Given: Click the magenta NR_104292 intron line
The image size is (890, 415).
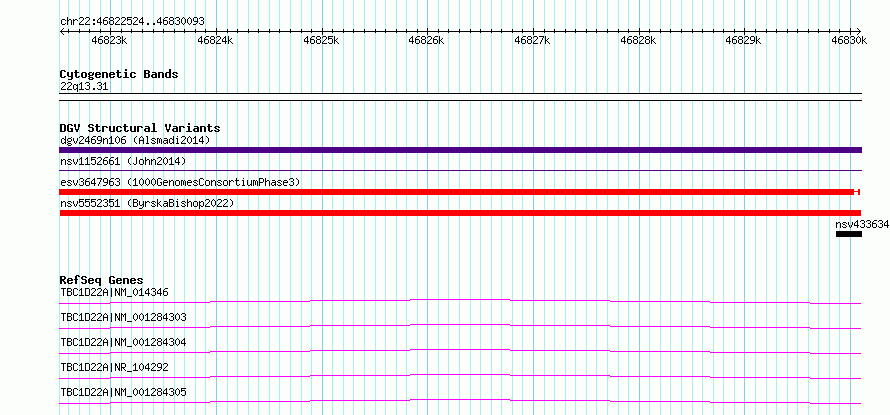Looking at the screenshot, I should click(460, 376).
